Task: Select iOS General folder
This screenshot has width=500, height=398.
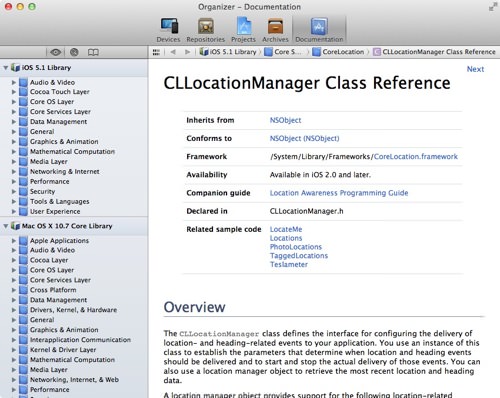Action: click(42, 132)
